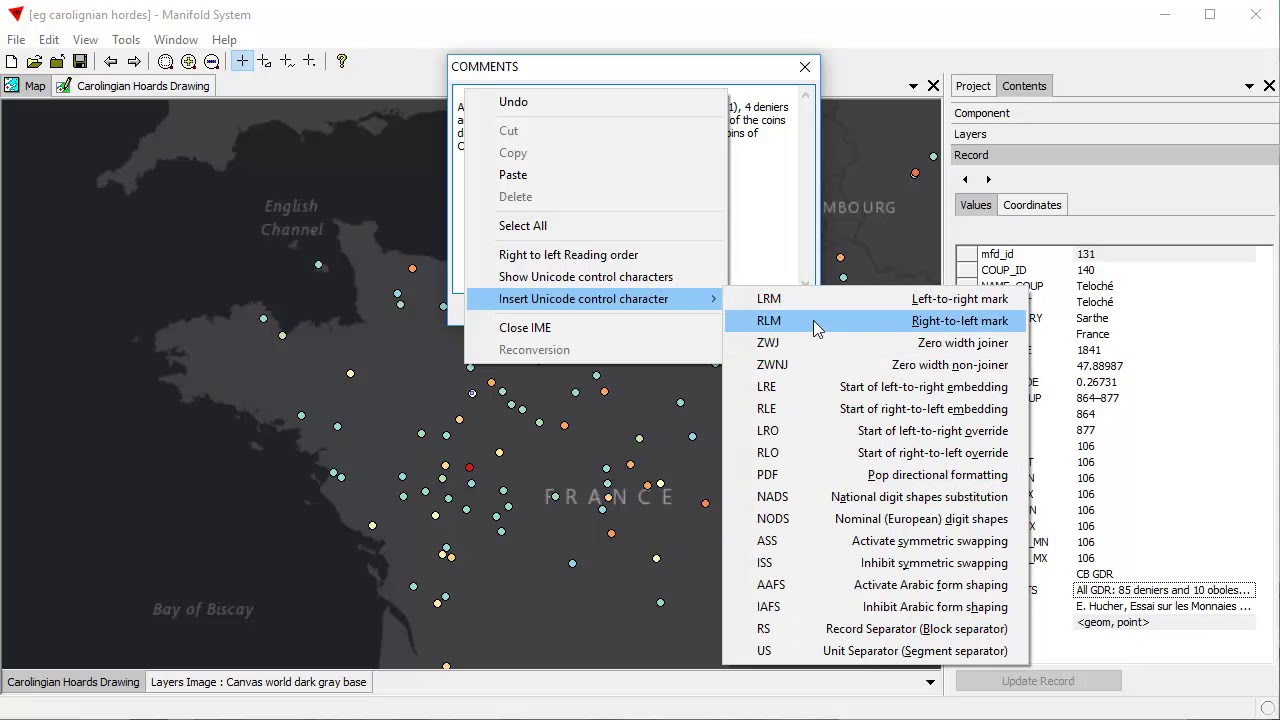The width and height of the screenshot is (1280, 720).
Task: Choose Paste in context menu
Action: point(596,175)
